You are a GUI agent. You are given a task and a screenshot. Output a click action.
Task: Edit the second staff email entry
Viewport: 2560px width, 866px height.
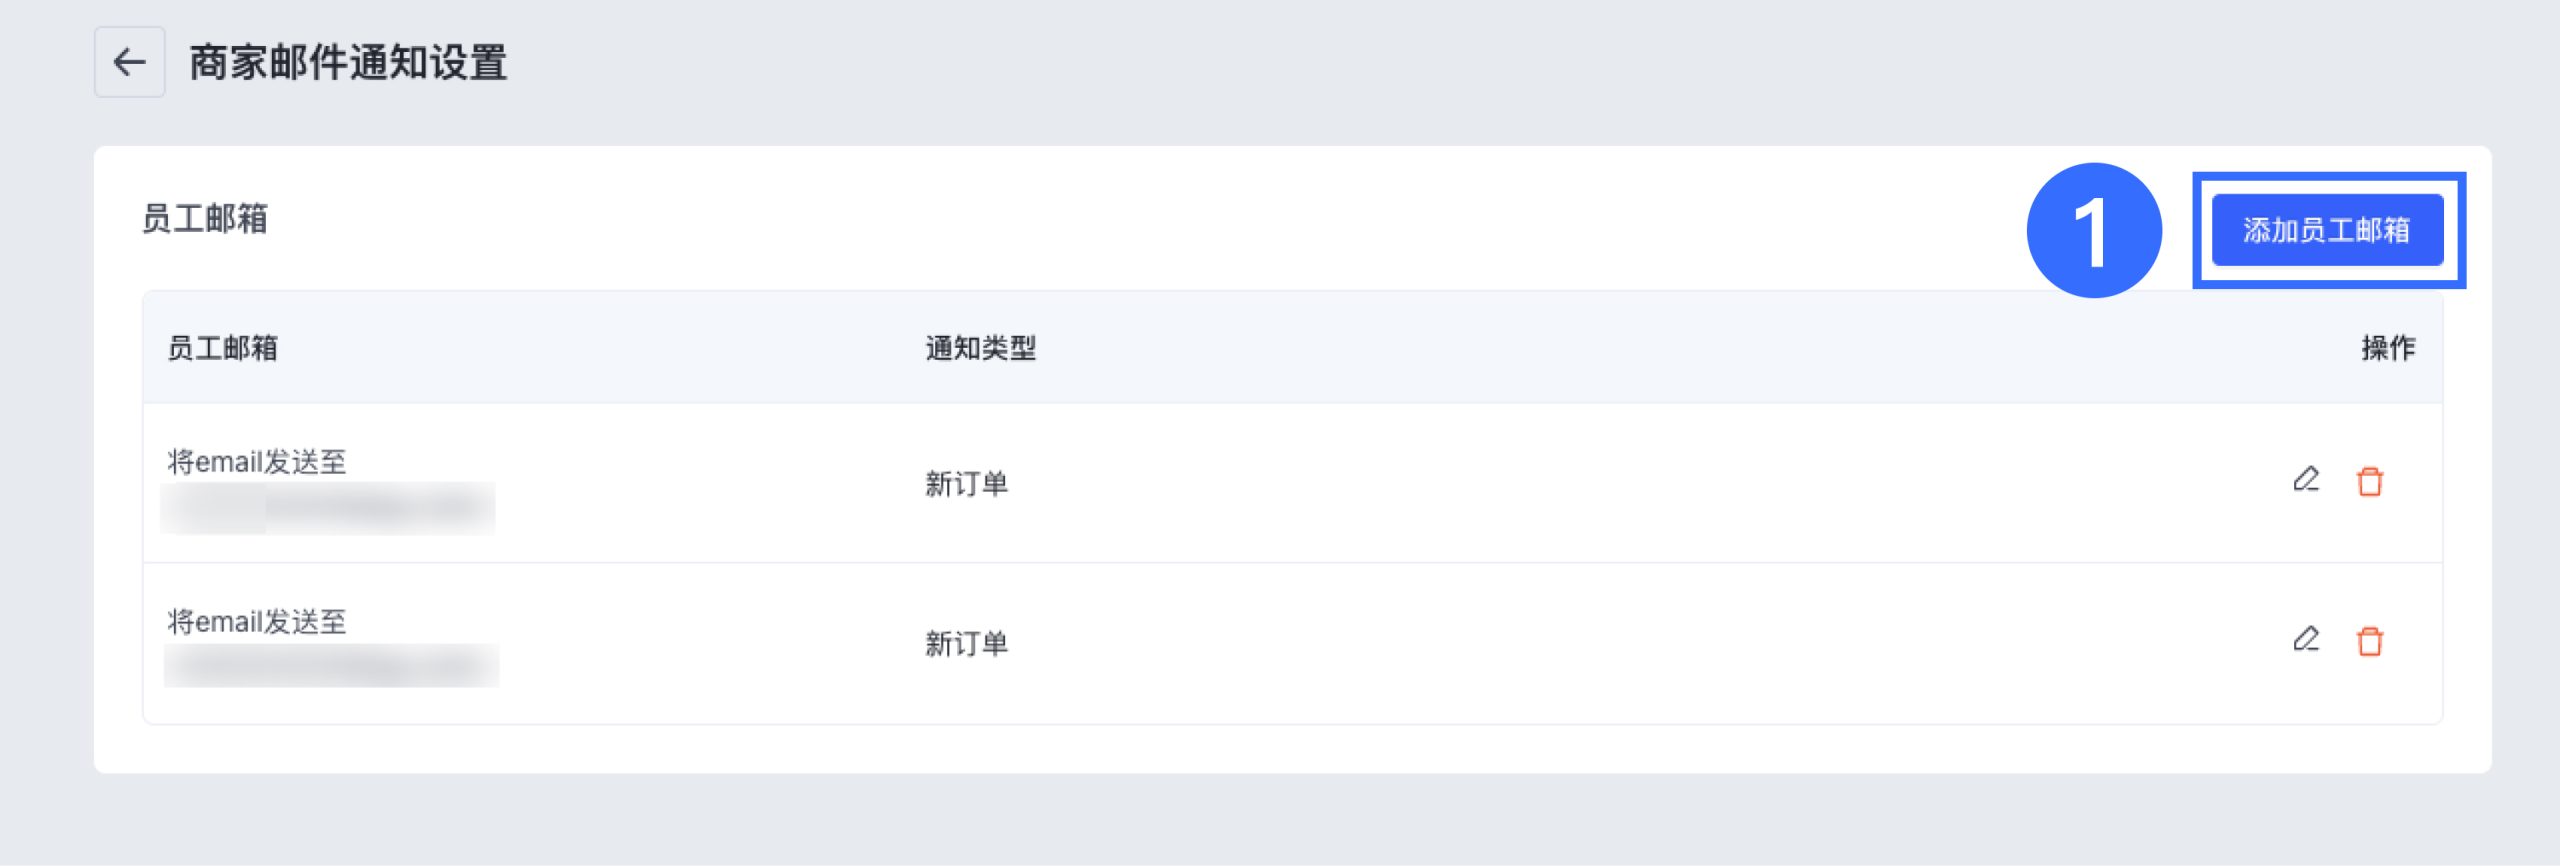pyautogui.click(x=2305, y=640)
